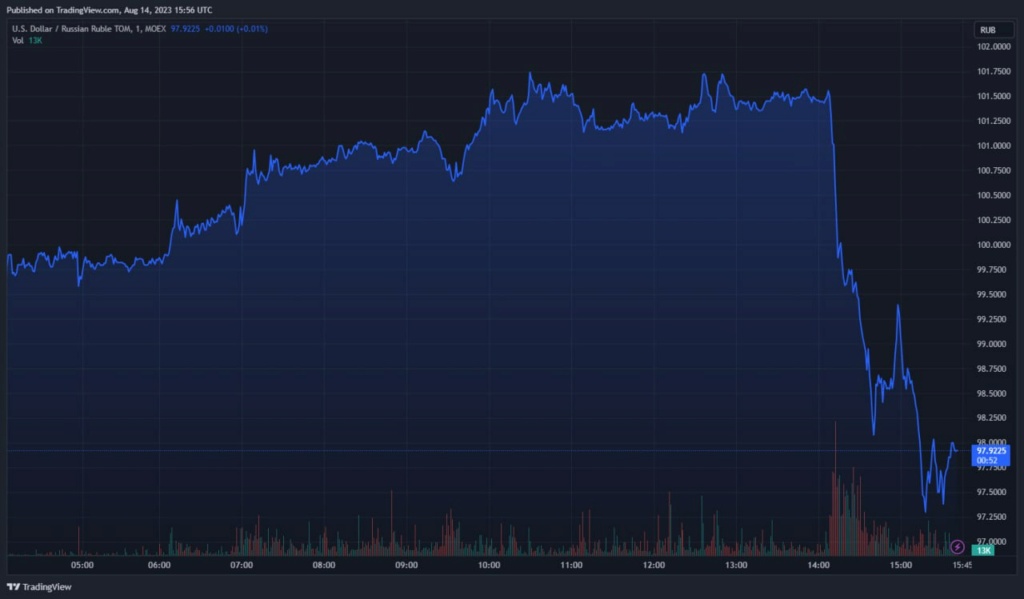Click the +0.0100 (+0.01%) change value
The height and width of the screenshot is (599, 1024).
(236, 29)
